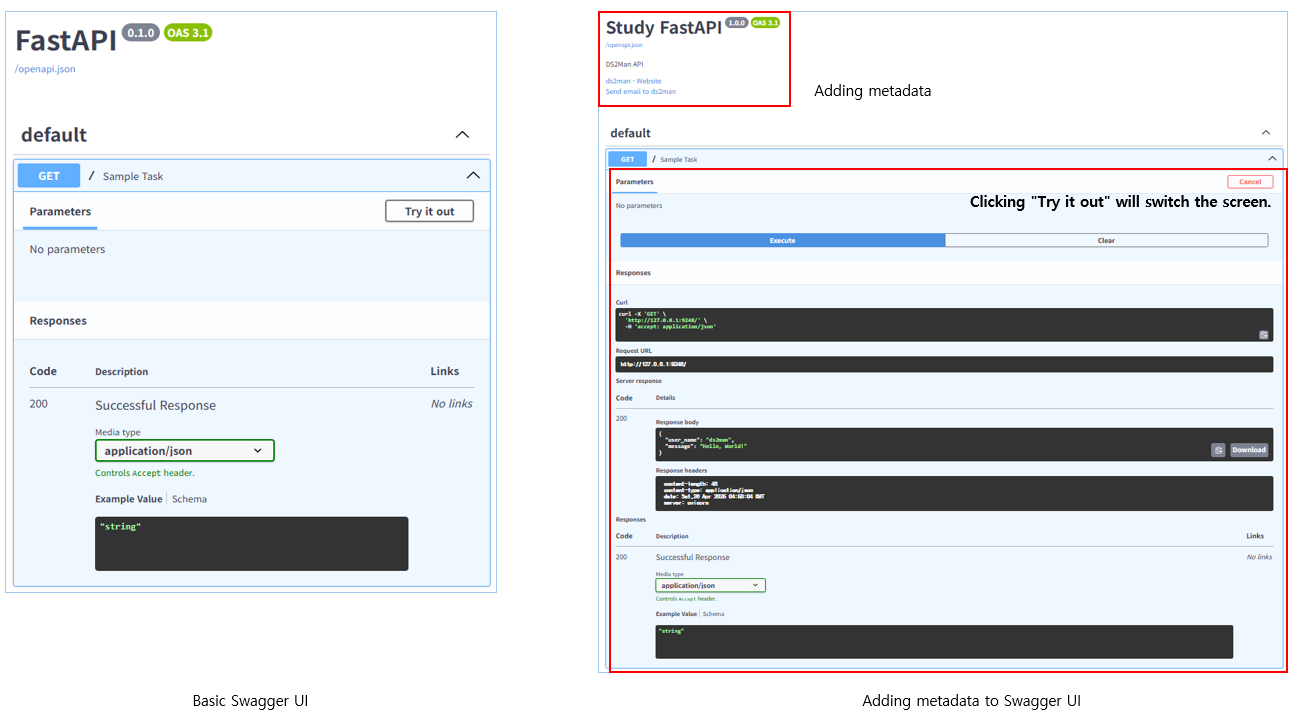Click the "Response headers" label

pos(682,470)
